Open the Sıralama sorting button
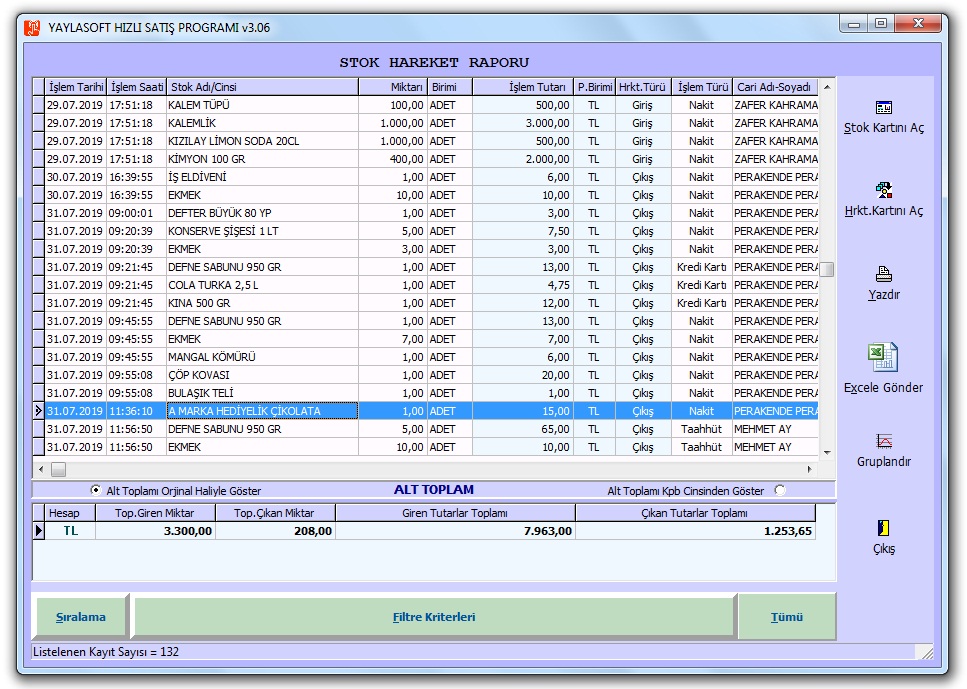Image resolution: width=967 pixels, height=689 pixels. (81, 617)
